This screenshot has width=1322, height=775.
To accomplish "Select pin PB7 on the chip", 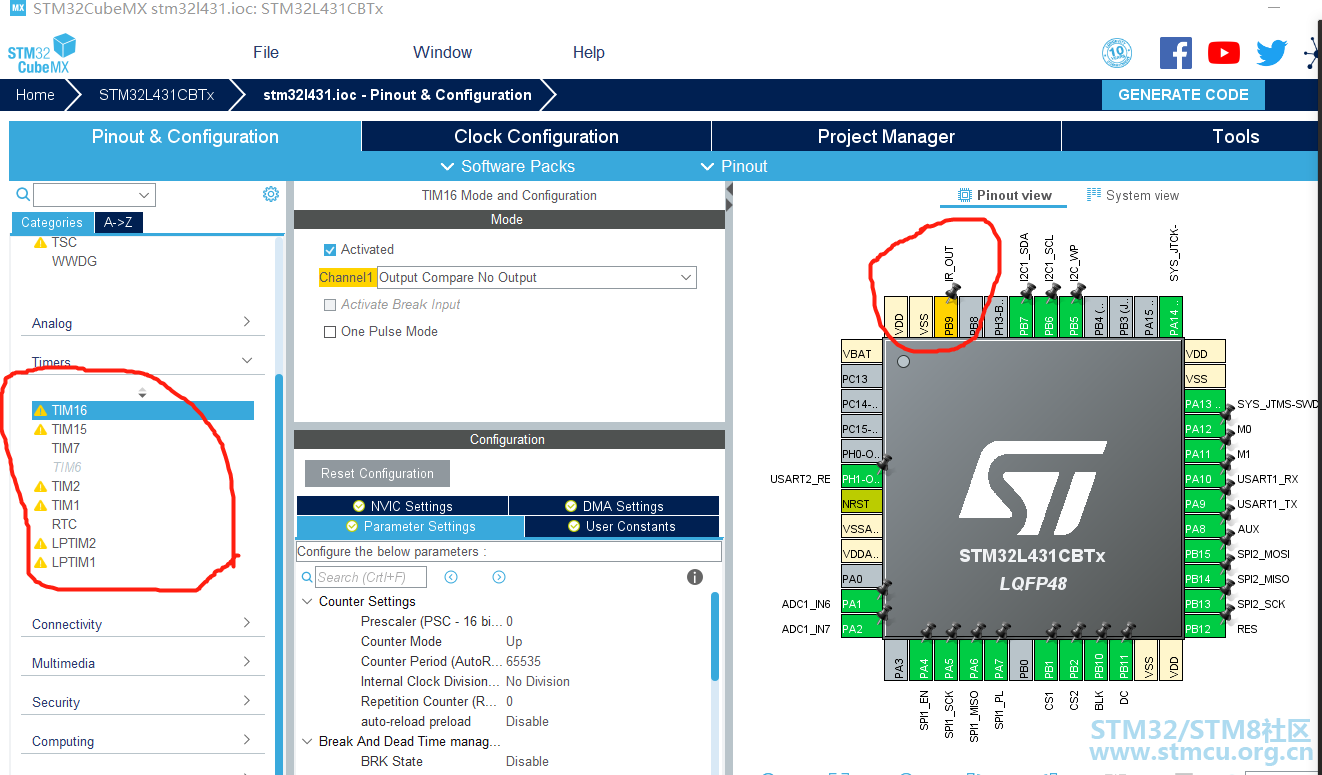I will (x=1022, y=316).
